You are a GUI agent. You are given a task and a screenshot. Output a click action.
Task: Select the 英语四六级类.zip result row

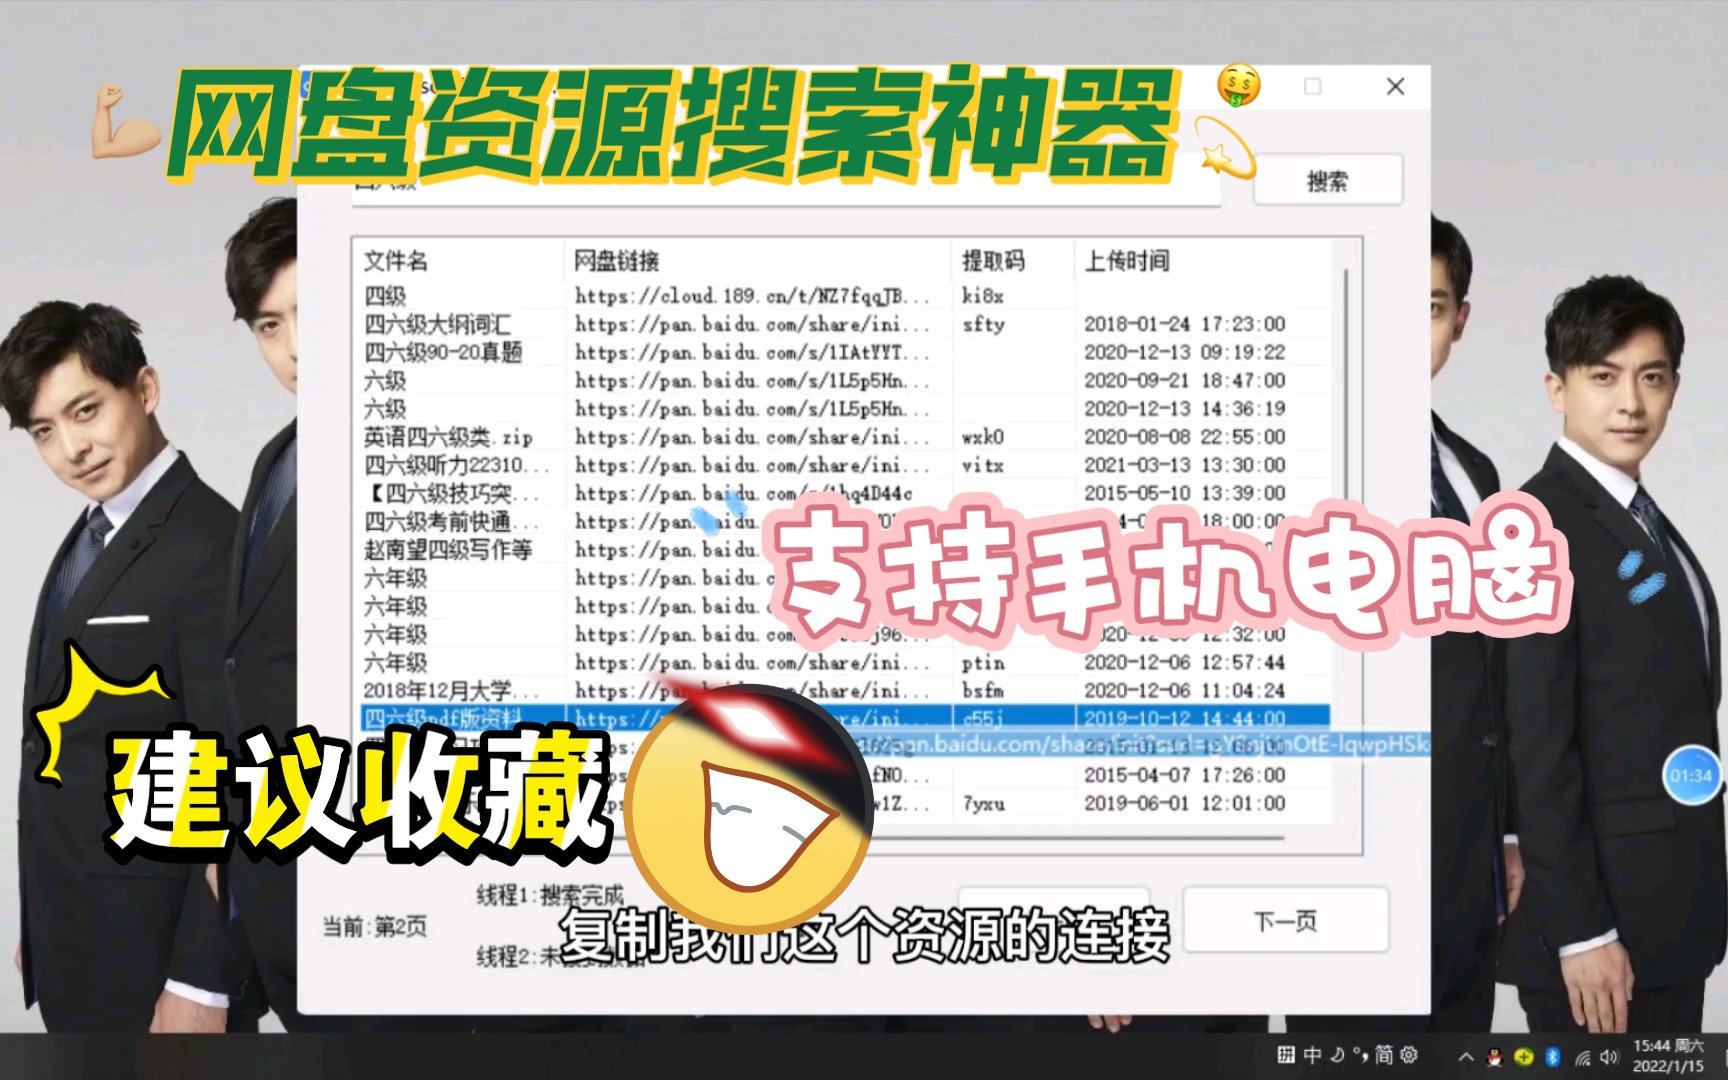[x=446, y=437]
